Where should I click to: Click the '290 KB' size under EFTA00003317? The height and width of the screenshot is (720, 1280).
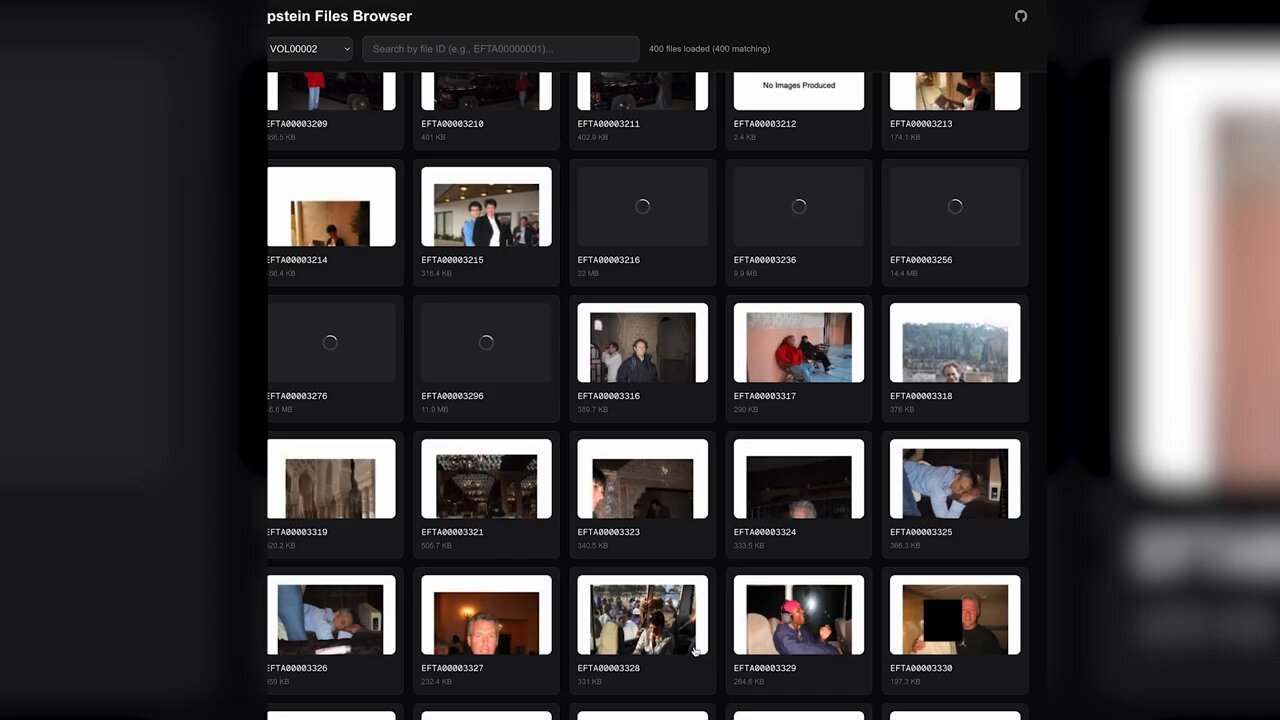click(746, 410)
